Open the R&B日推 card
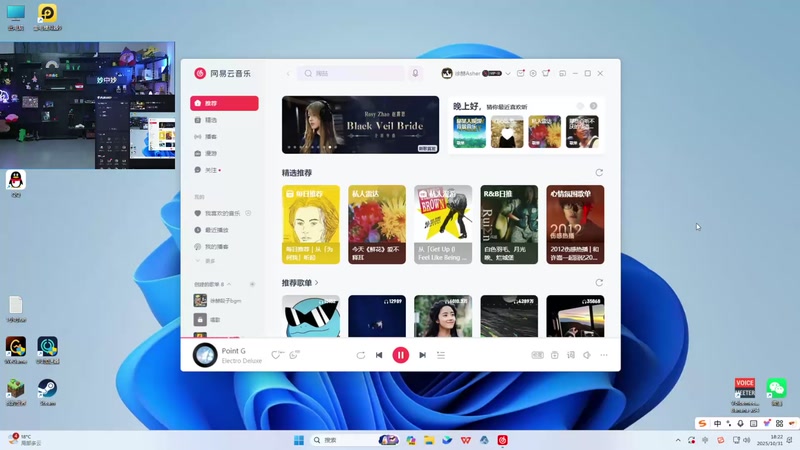 [509, 224]
